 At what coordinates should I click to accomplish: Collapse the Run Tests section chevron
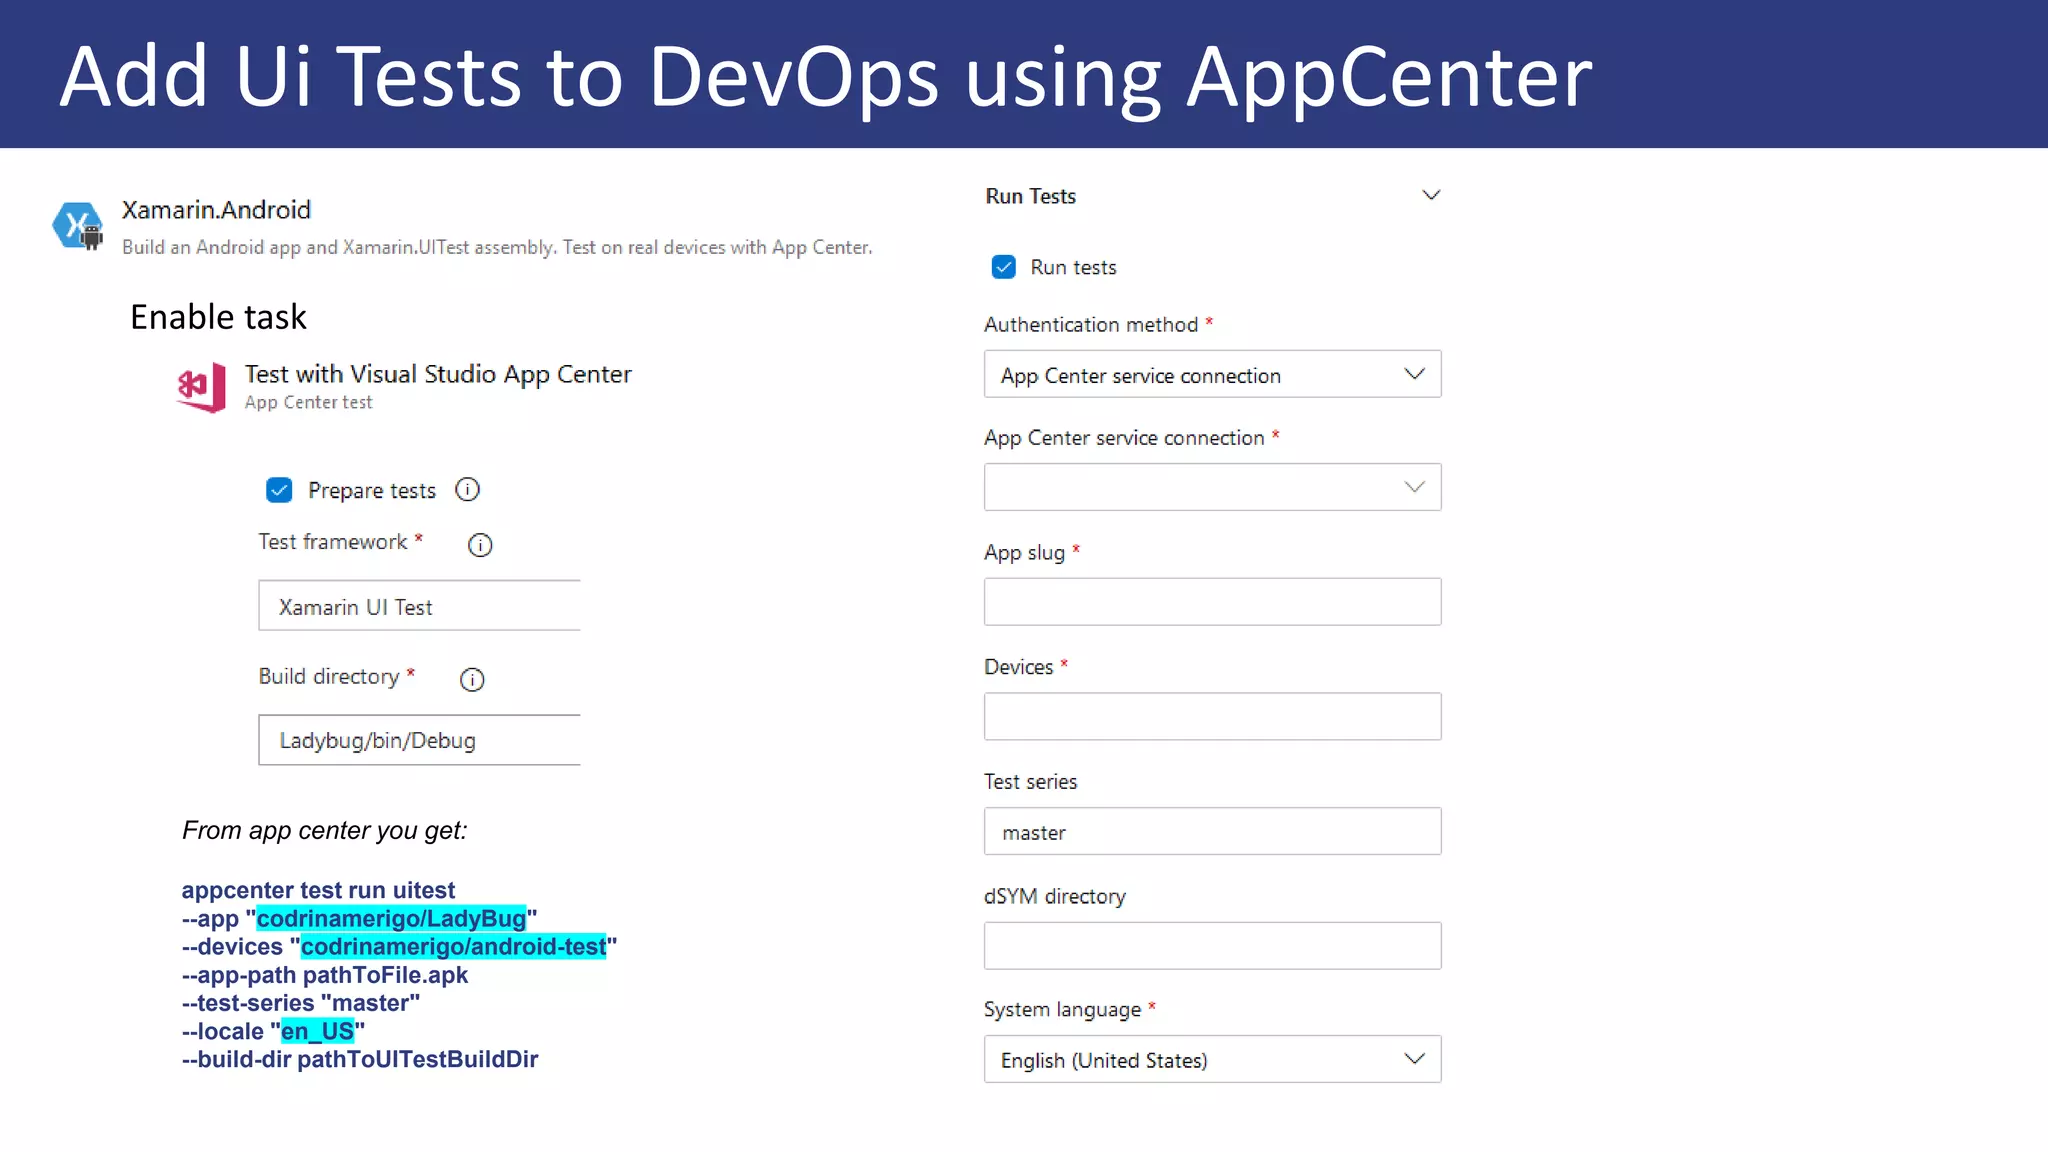(1431, 195)
